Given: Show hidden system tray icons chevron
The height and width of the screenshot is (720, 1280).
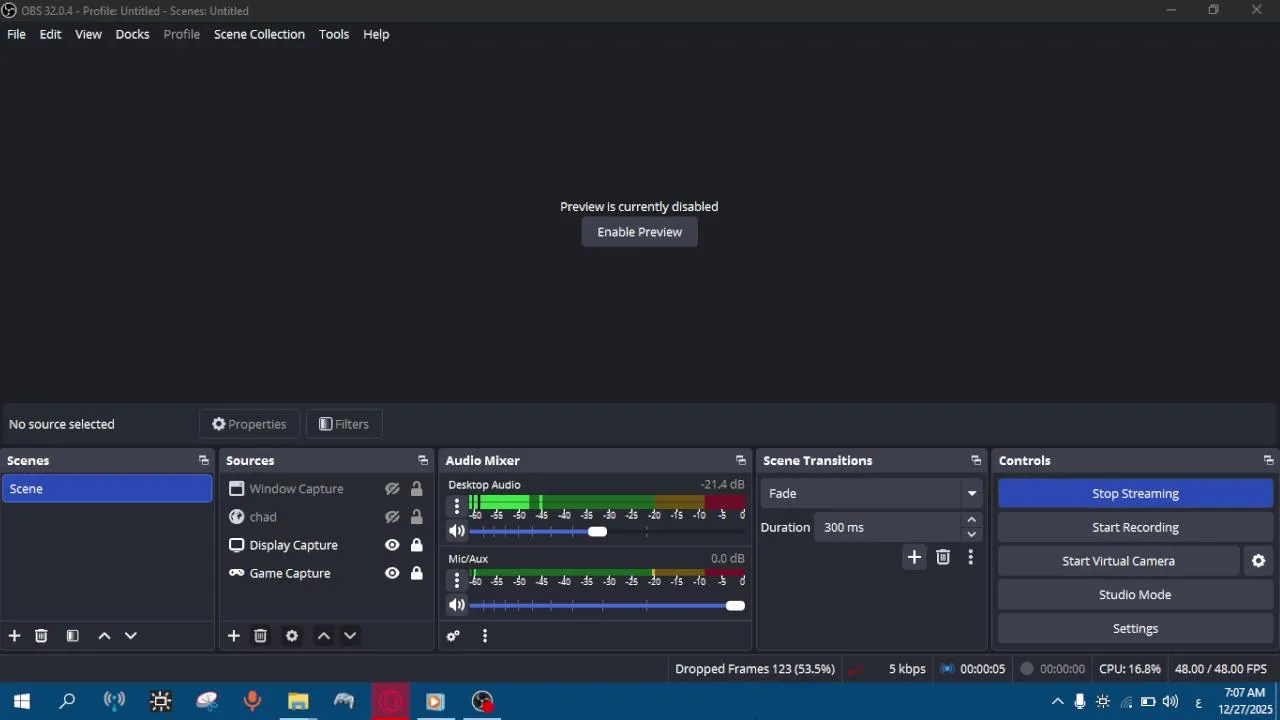Looking at the screenshot, I should [x=1057, y=702].
